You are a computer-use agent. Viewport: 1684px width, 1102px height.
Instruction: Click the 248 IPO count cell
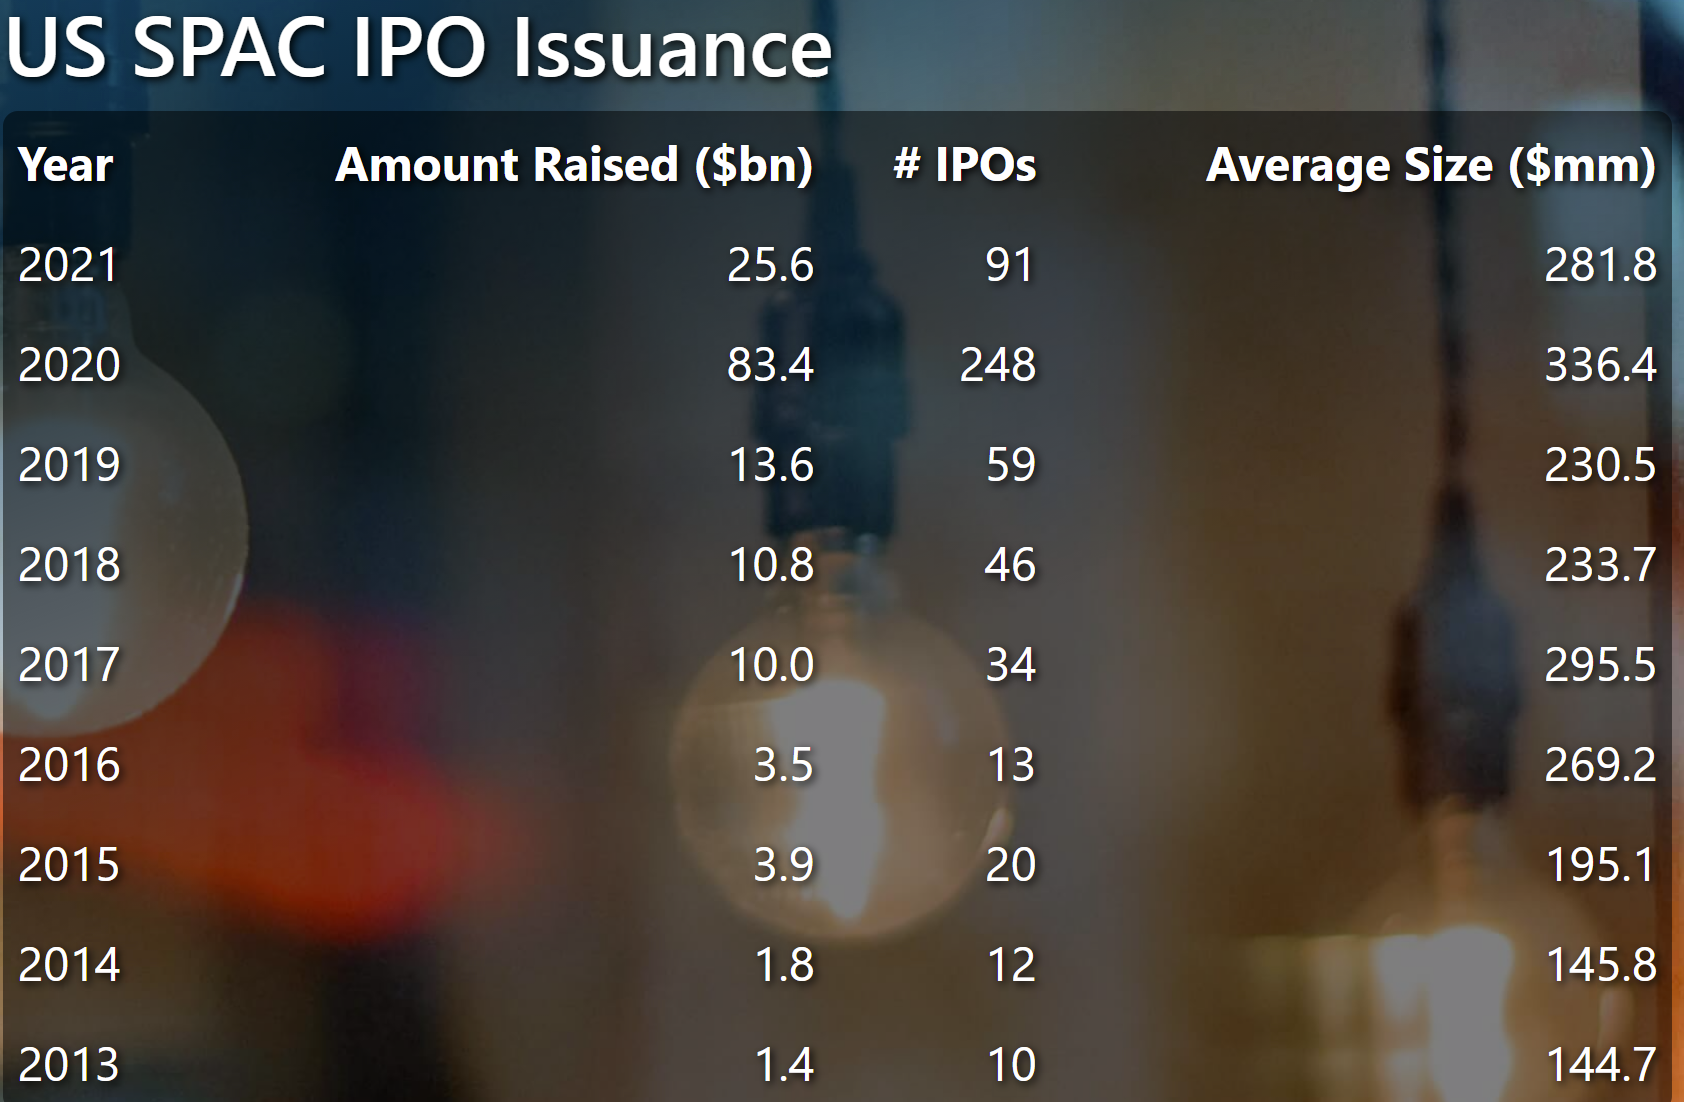(x=997, y=365)
